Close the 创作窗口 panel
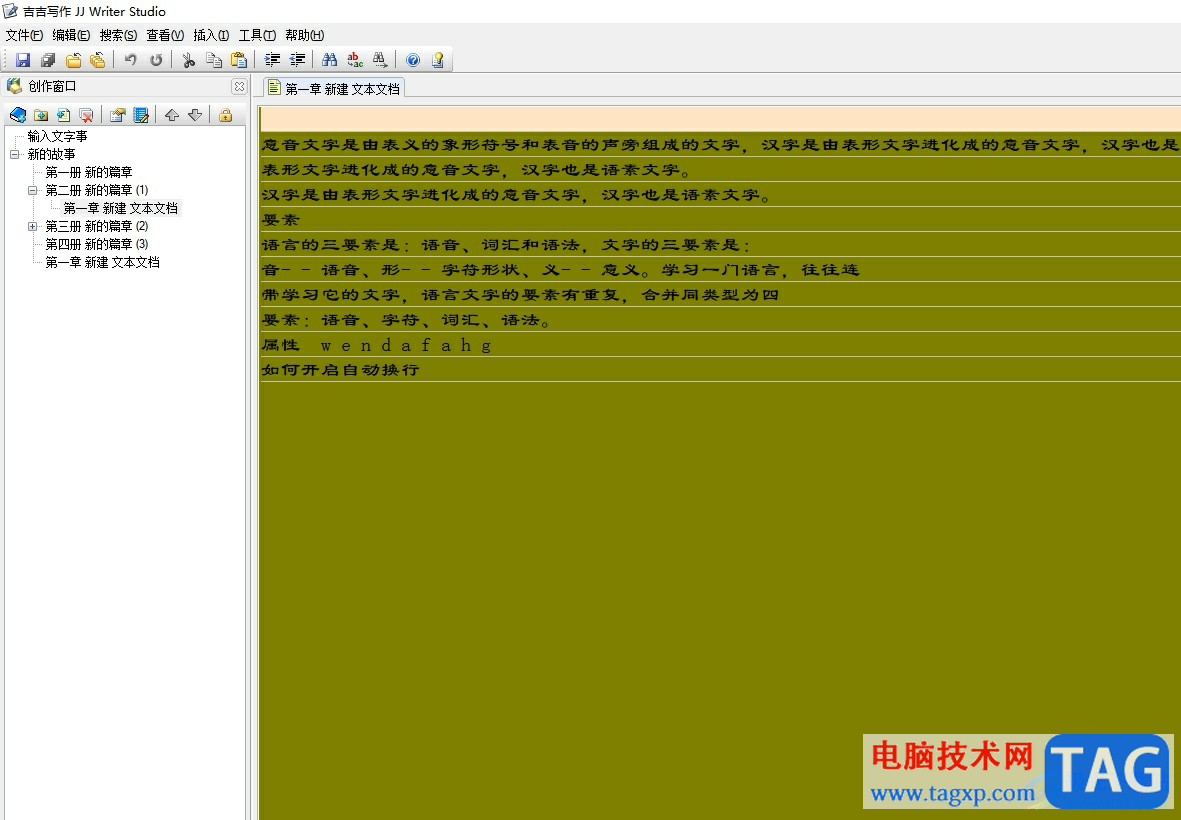Image resolution: width=1181 pixels, height=820 pixels. click(239, 87)
